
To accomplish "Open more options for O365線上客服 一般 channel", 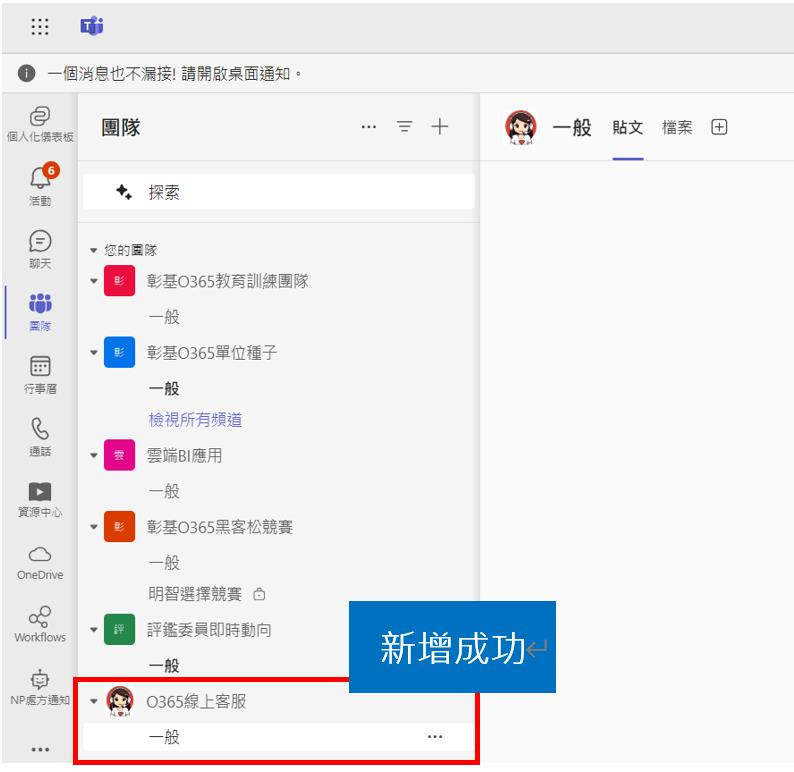I will 434,737.
